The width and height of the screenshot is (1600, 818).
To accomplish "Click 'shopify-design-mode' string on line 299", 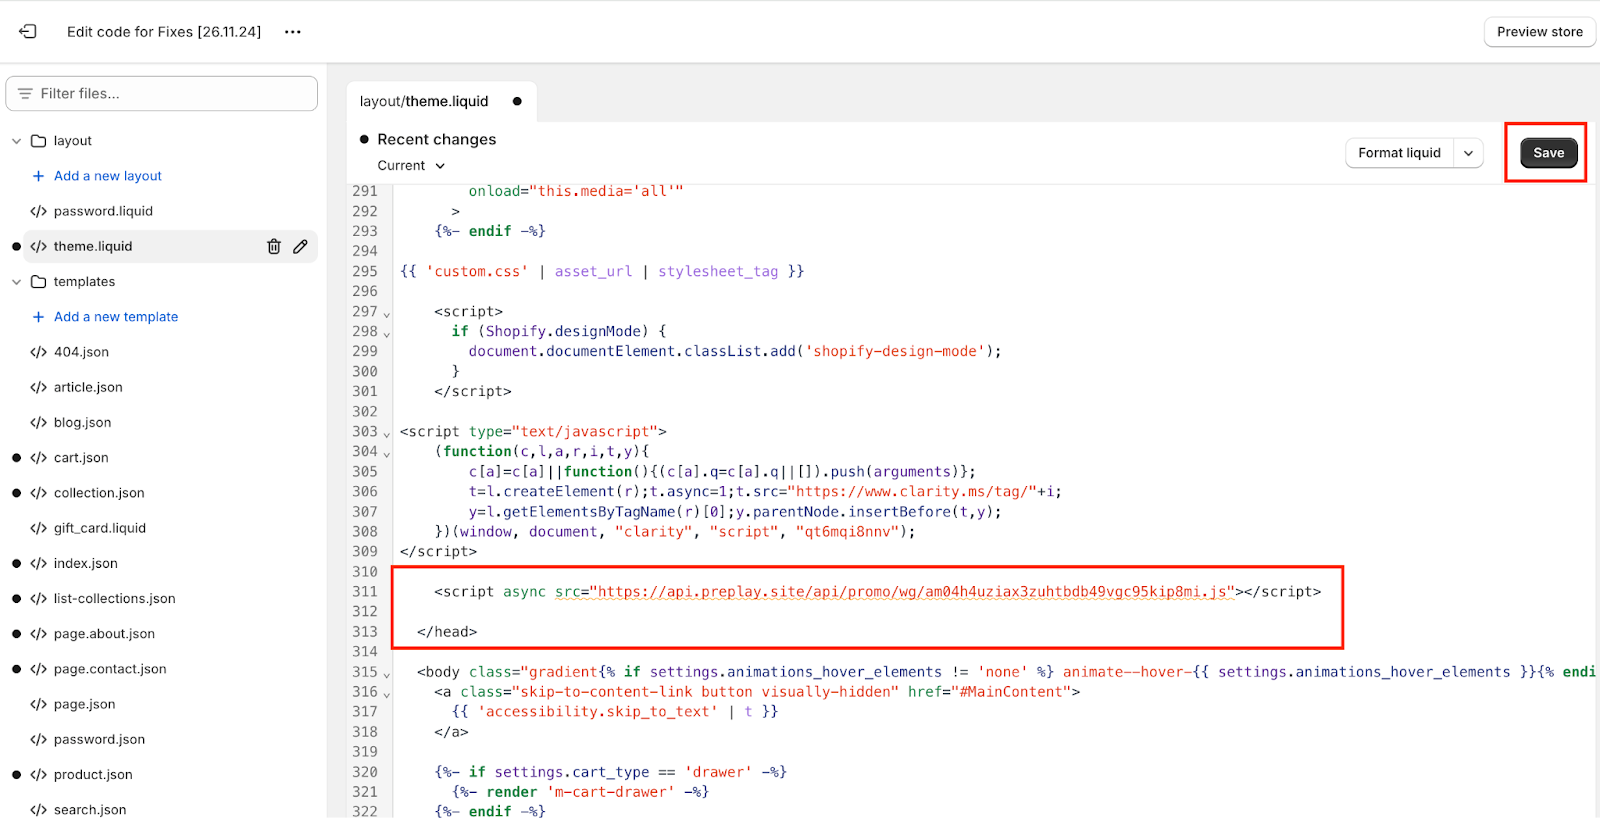I will pyautogui.click(x=895, y=351).
